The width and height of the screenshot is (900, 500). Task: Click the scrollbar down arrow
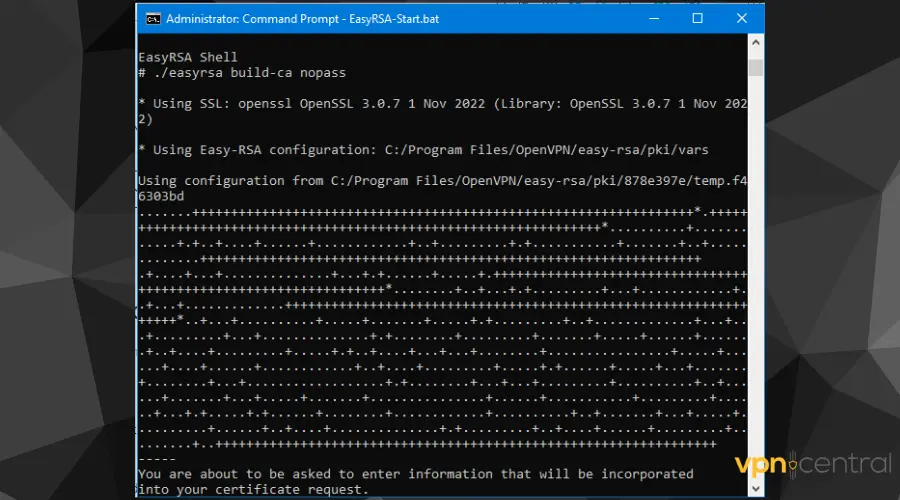click(x=756, y=489)
